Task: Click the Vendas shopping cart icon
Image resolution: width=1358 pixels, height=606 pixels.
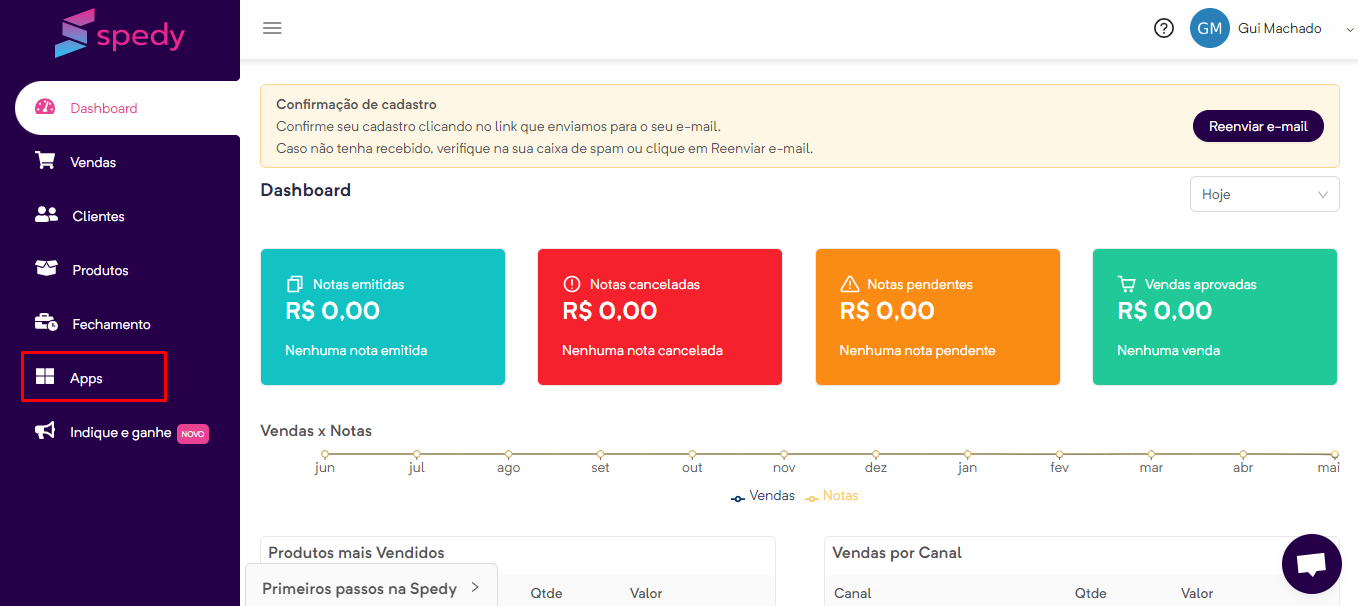Action: point(45,161)
